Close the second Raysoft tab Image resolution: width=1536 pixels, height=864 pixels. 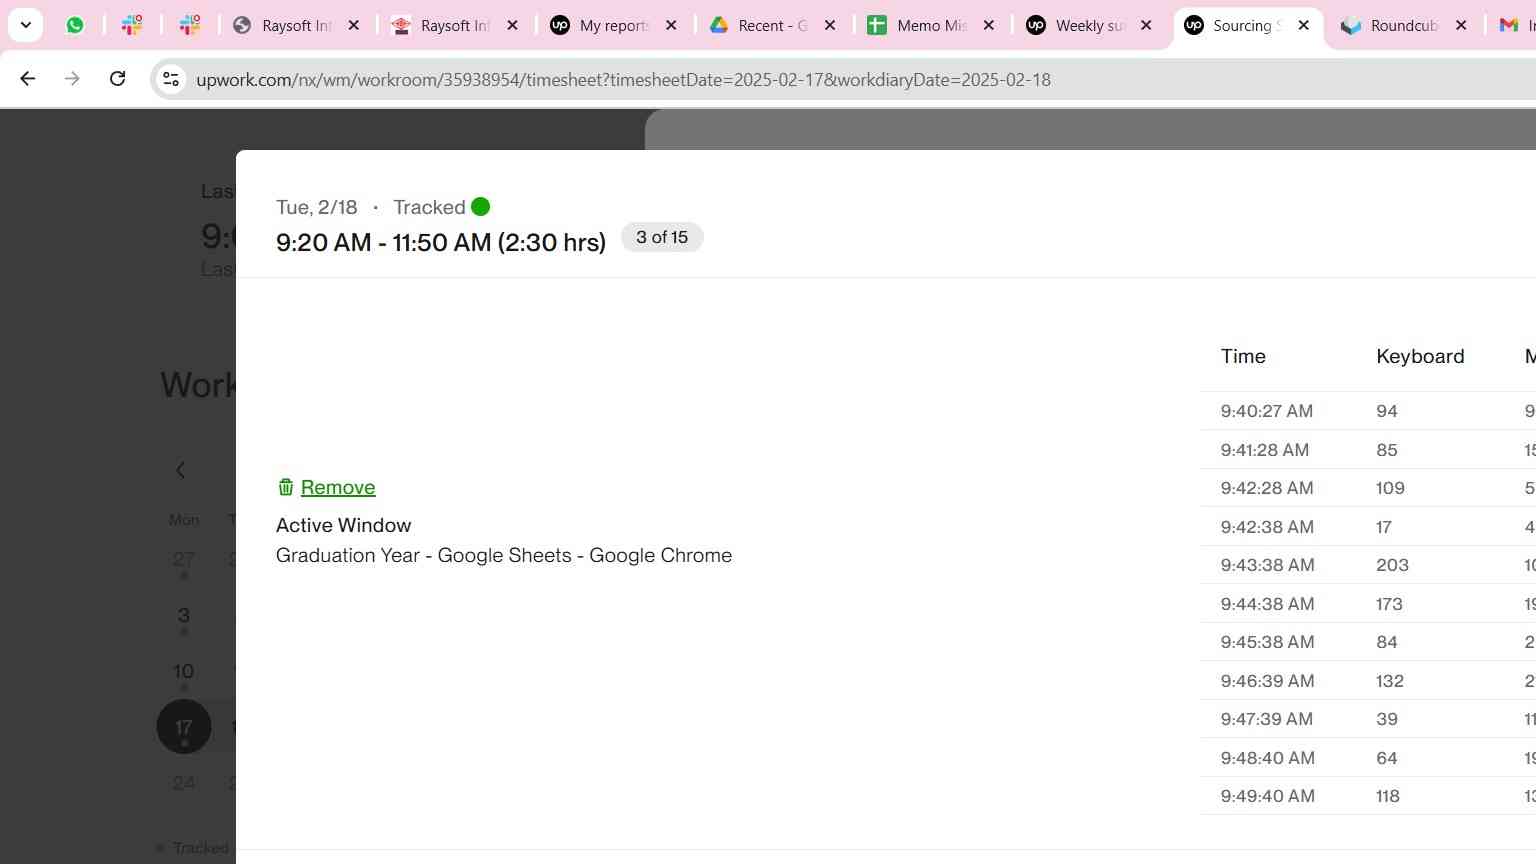click(512, 25)
